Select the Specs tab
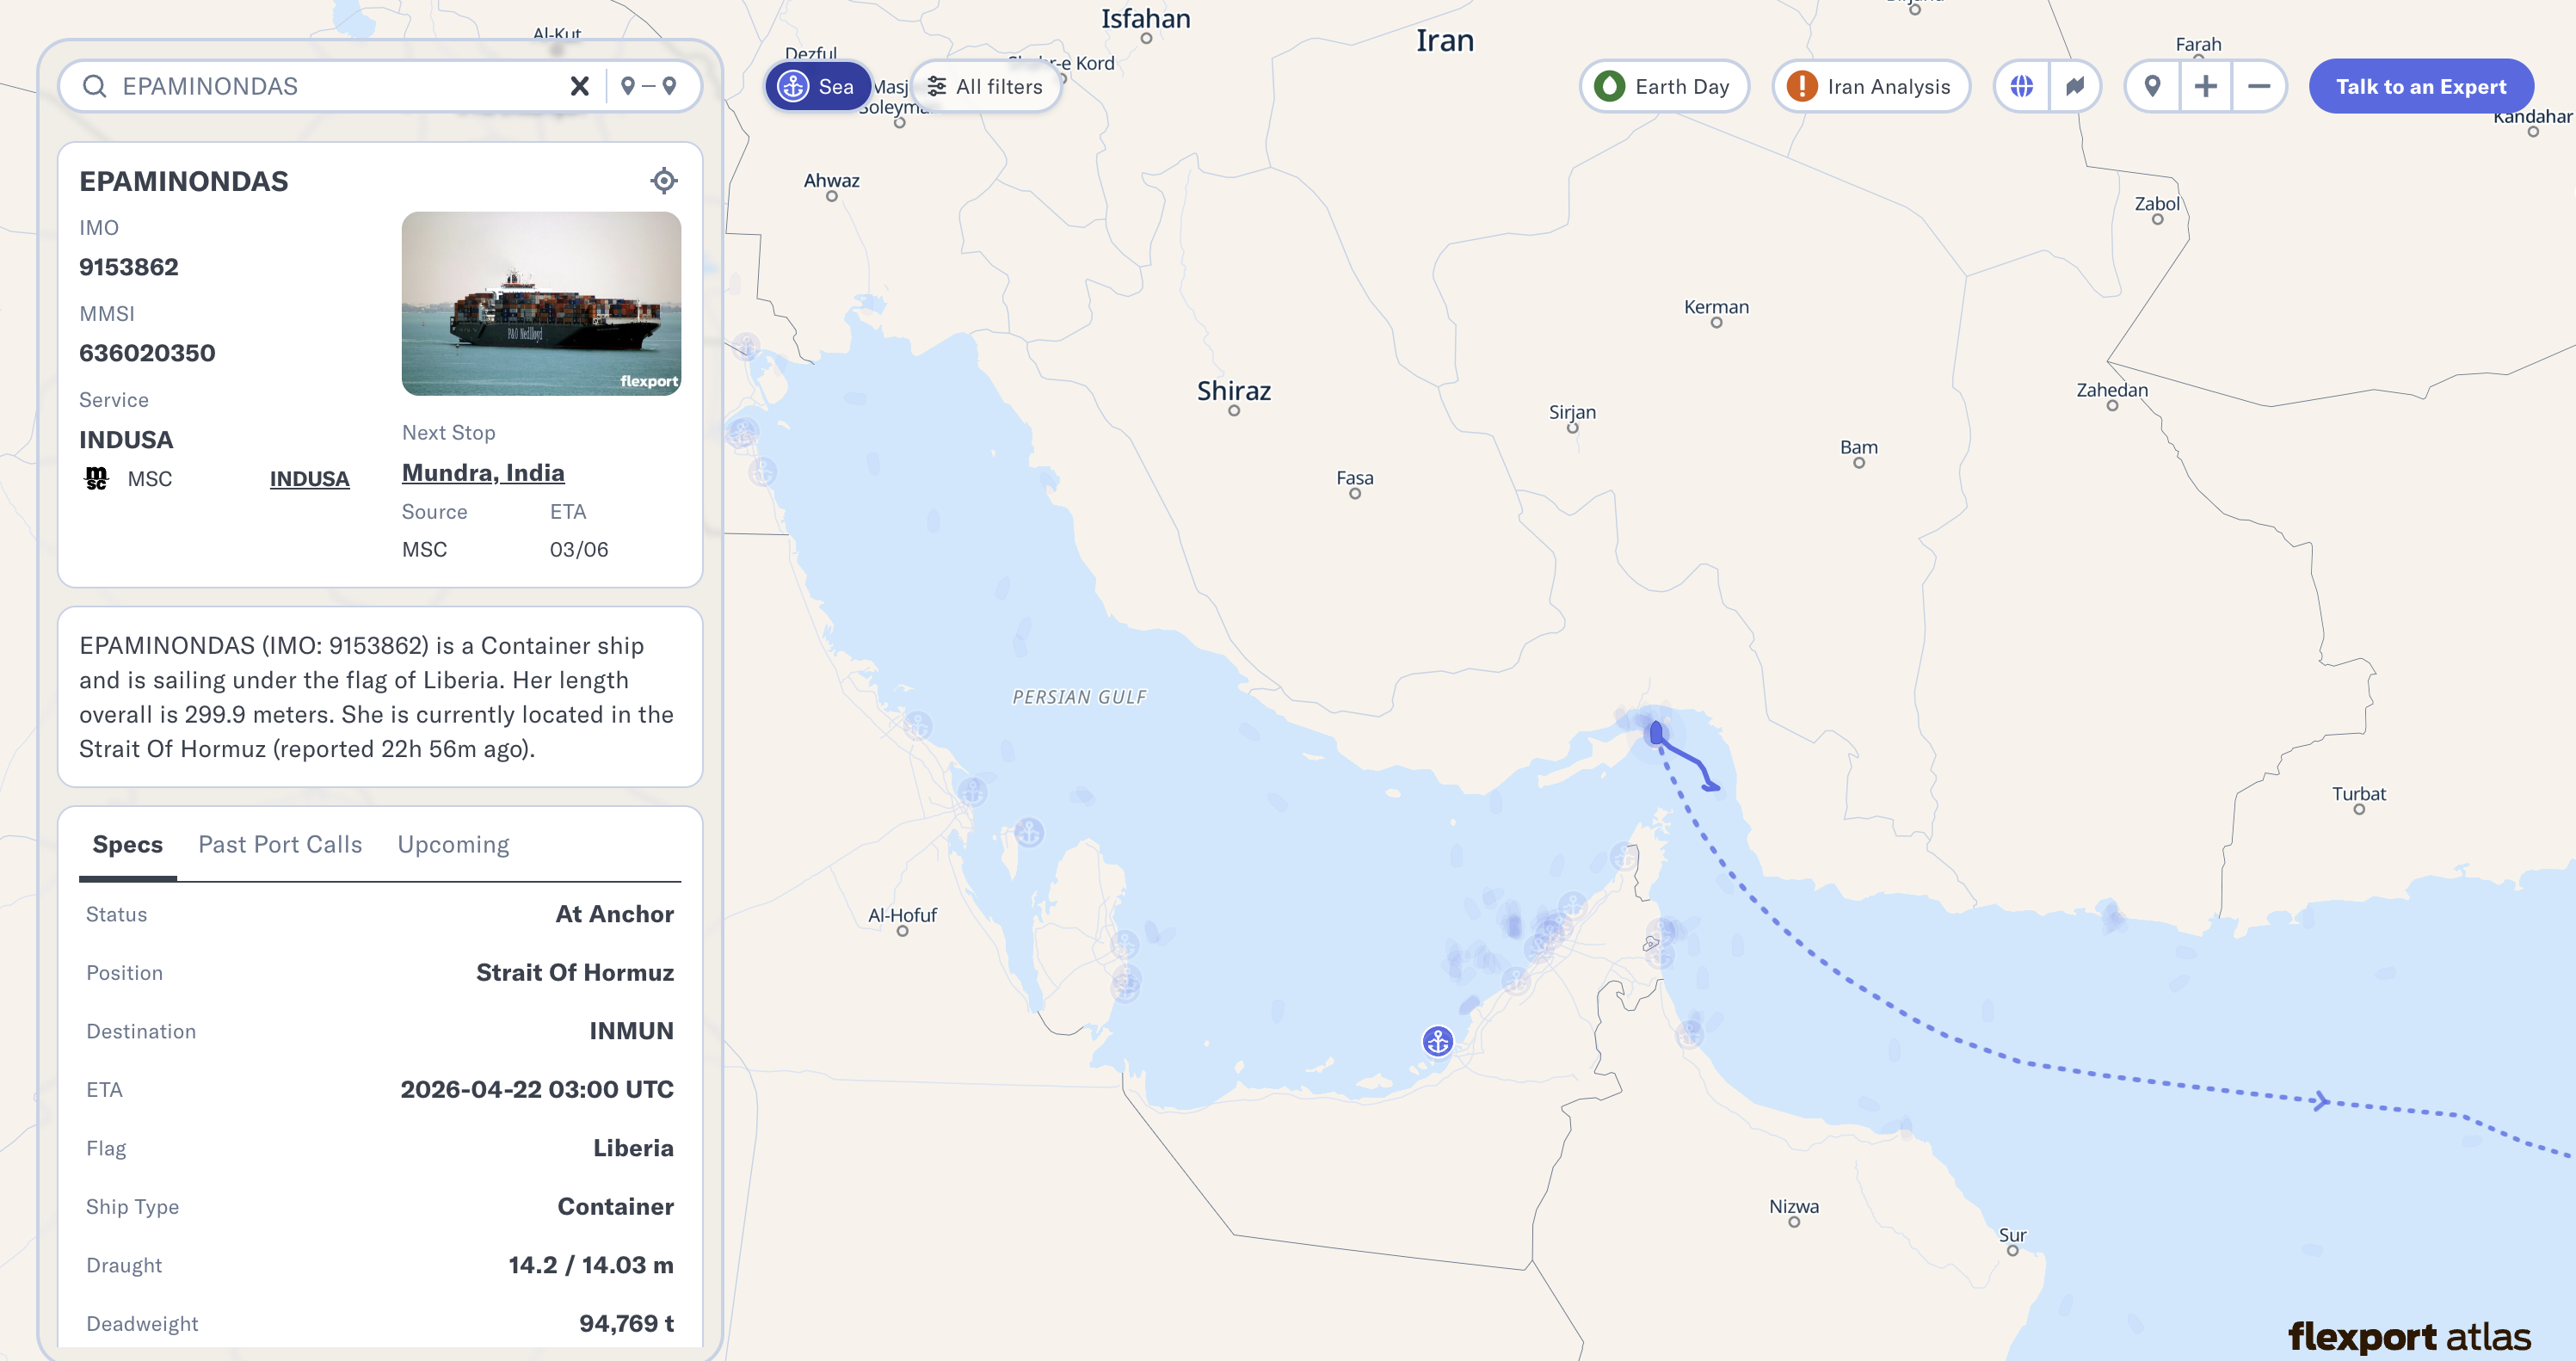Image resolution: width=2576 pixels, height=1361 pixels. [x=127, y=844]
